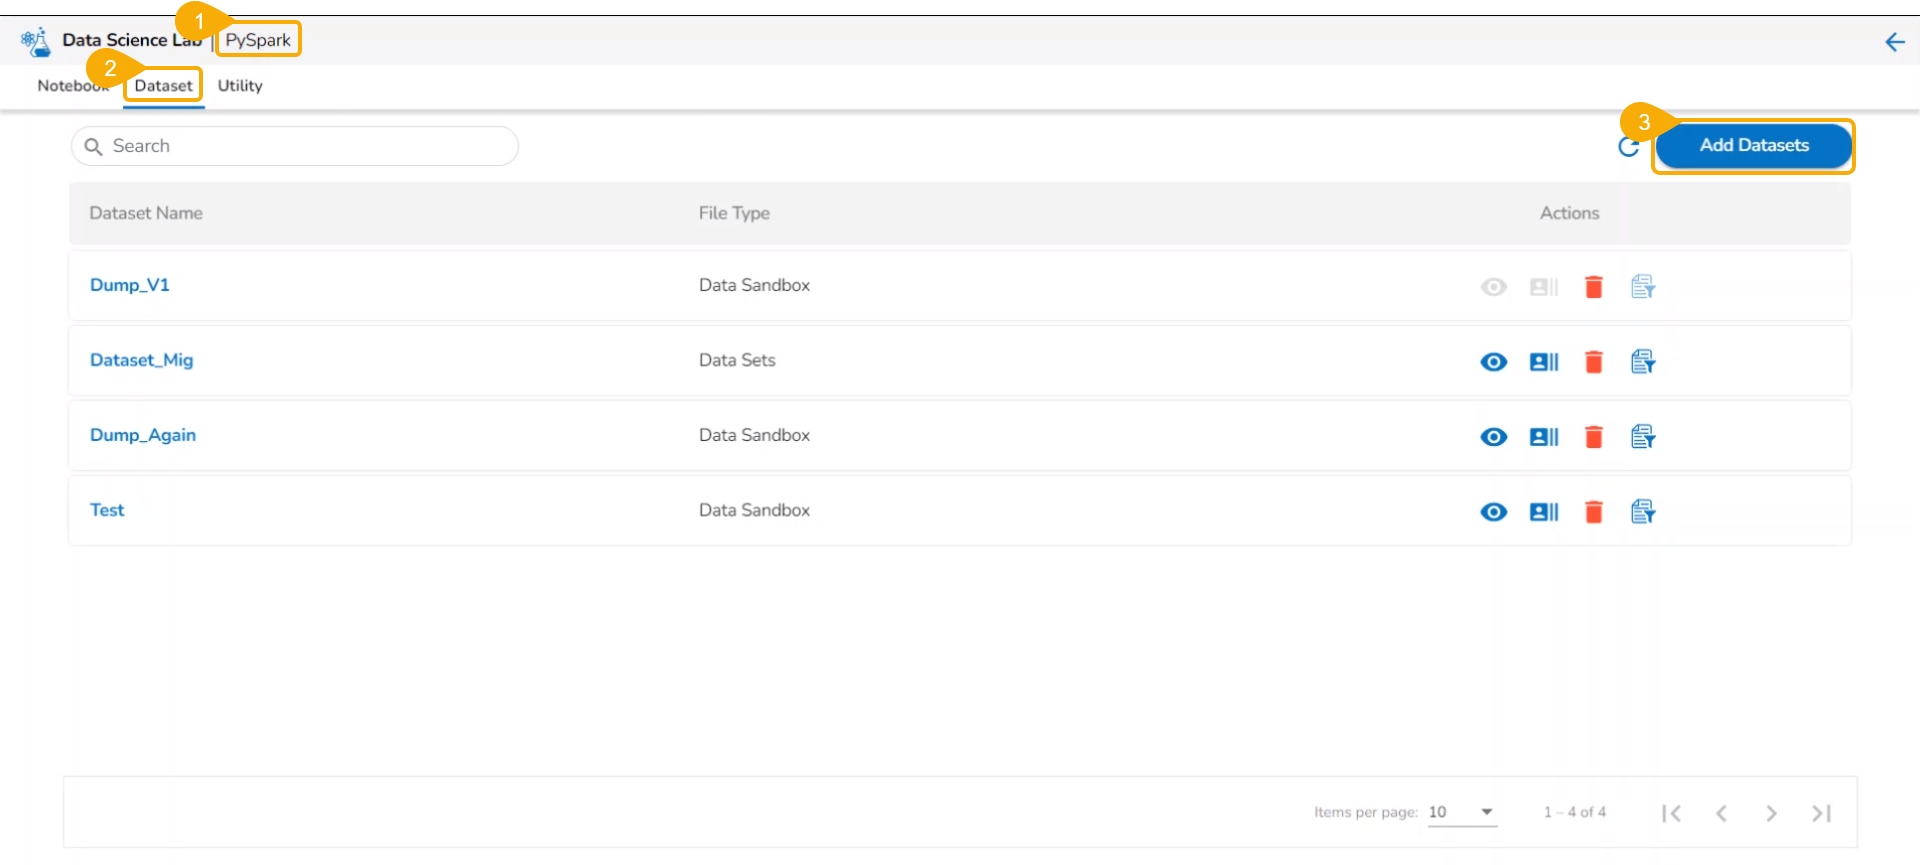
Task: Switch to the Utility tab
Action: click(240, 86)
